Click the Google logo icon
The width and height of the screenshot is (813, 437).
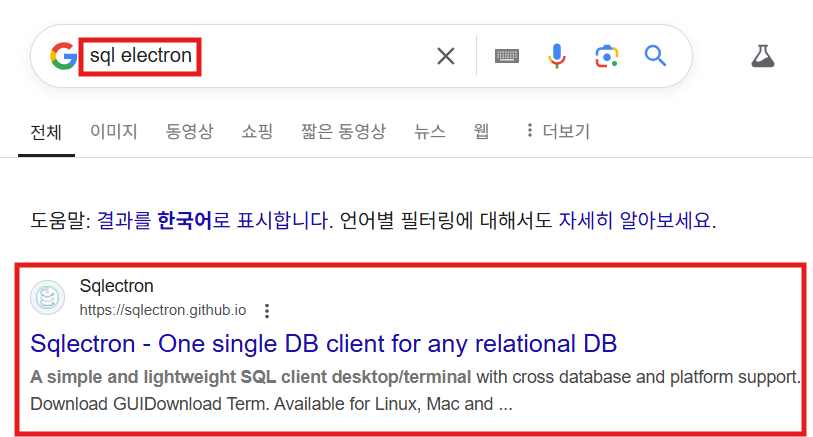64,56
